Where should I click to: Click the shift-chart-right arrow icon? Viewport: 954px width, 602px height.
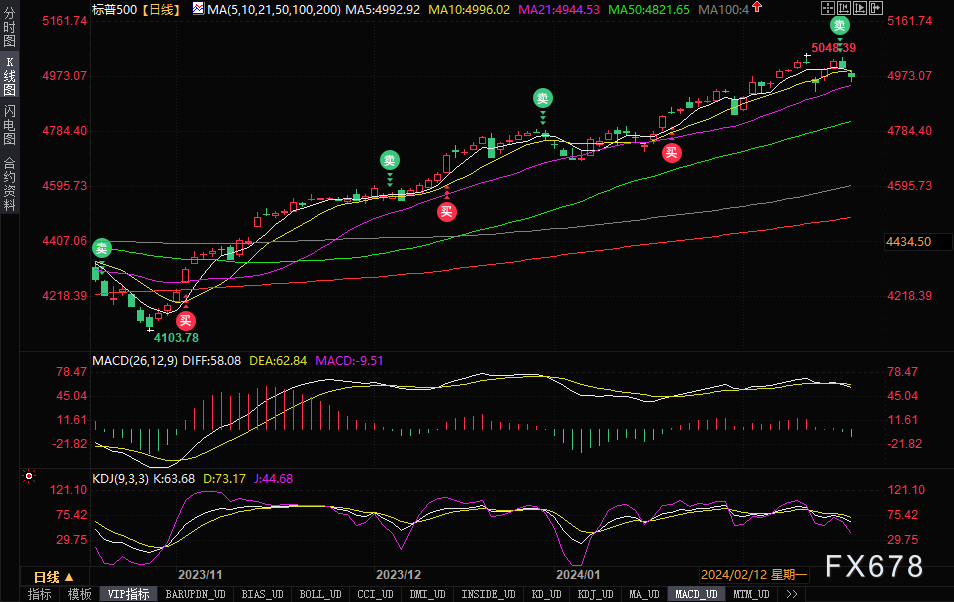pos(876,8)
